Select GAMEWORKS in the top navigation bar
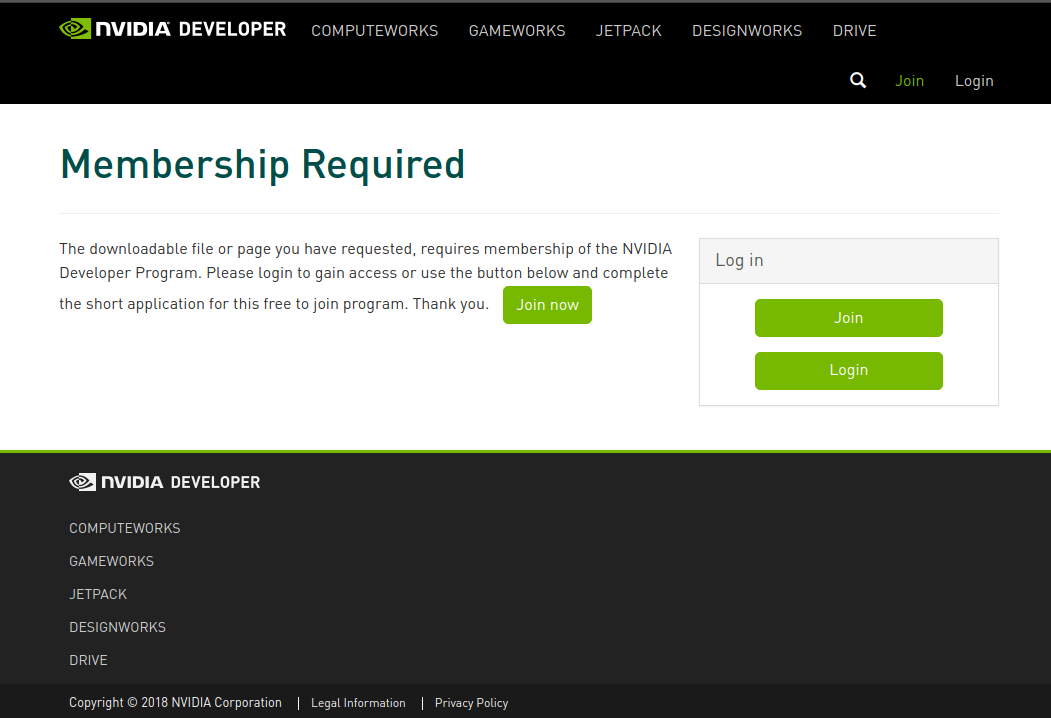This screenshot has width=1051, height=718. click(517, 31)
